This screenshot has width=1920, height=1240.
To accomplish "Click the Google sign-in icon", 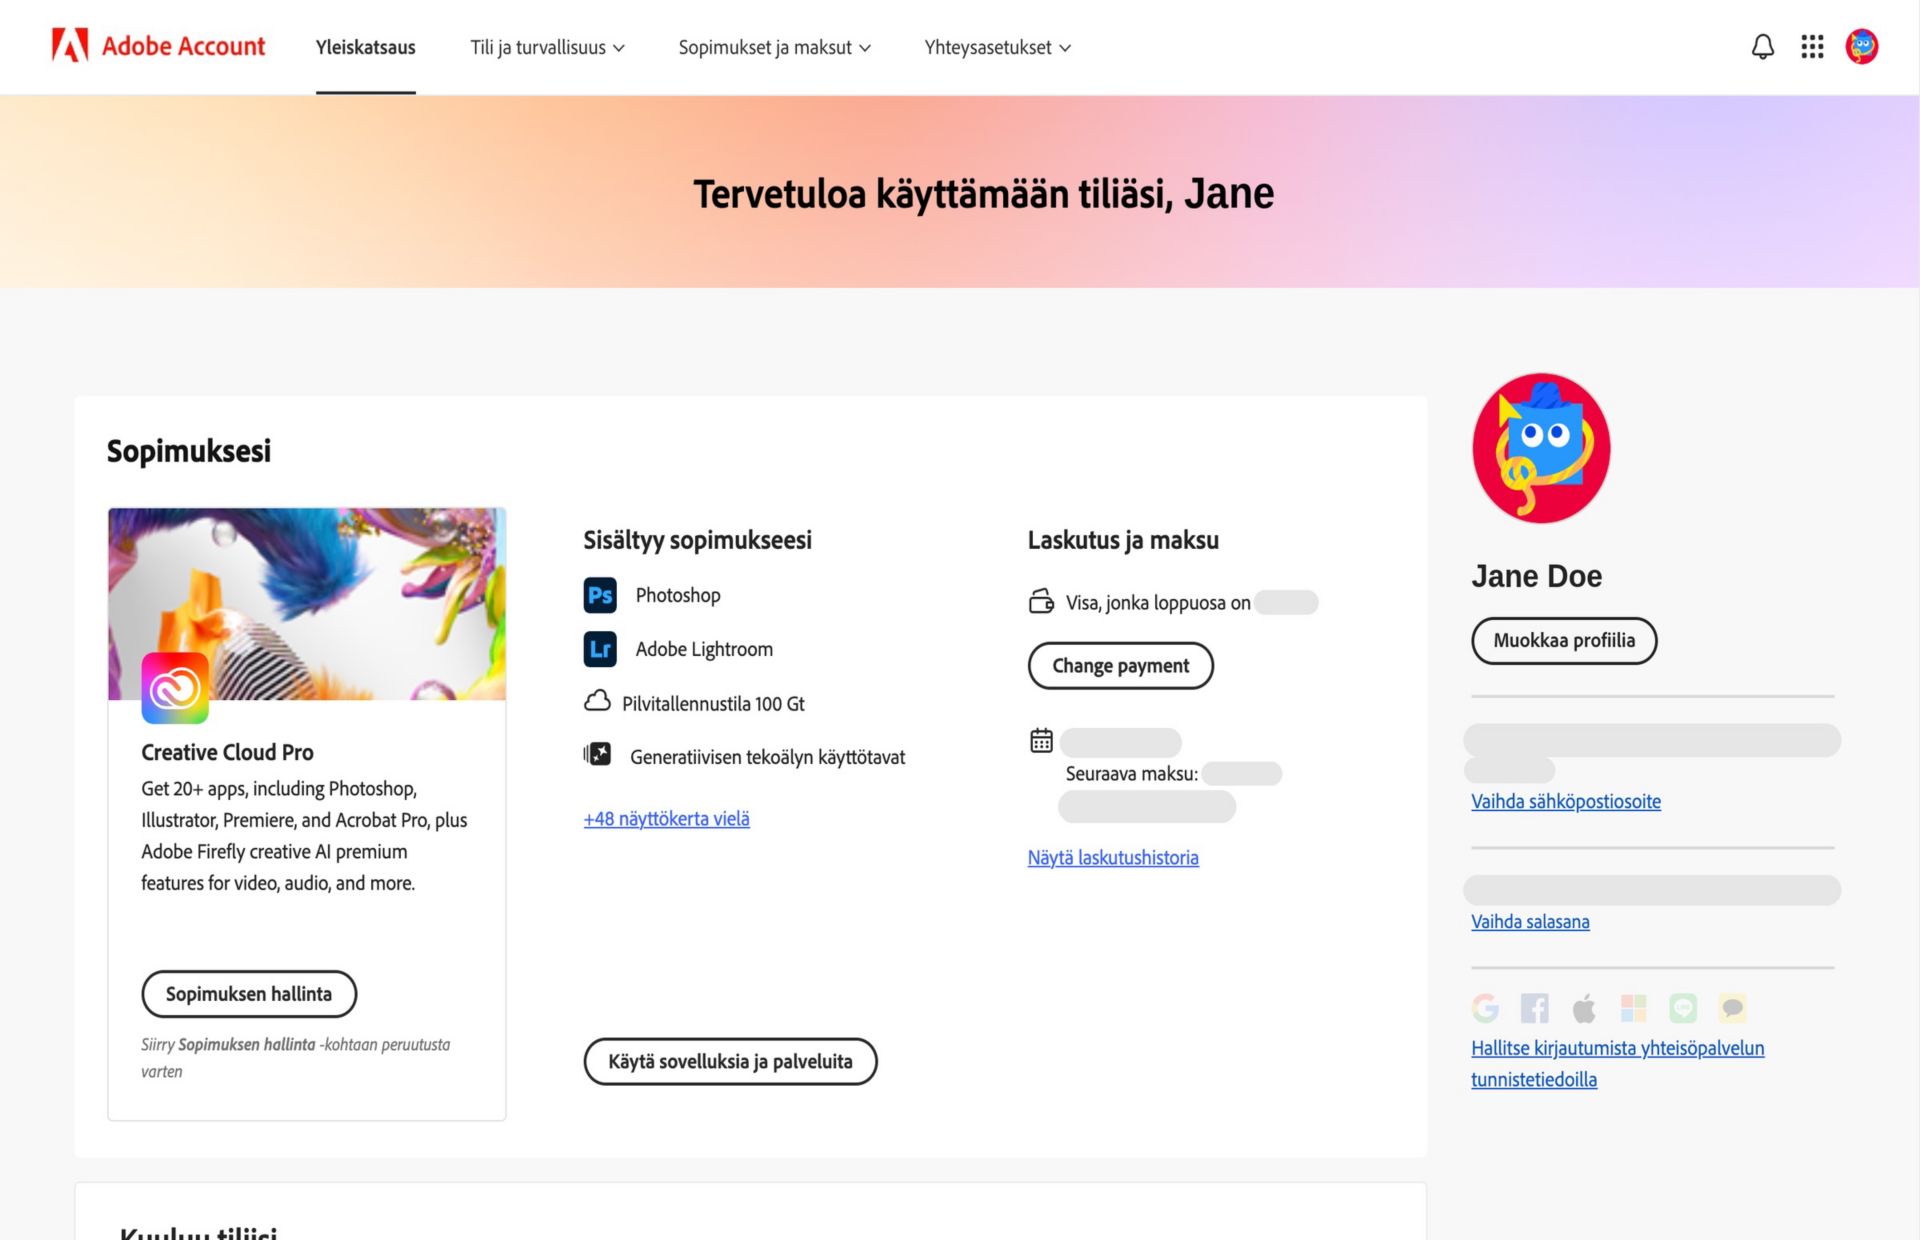I will point(1485,1008).
